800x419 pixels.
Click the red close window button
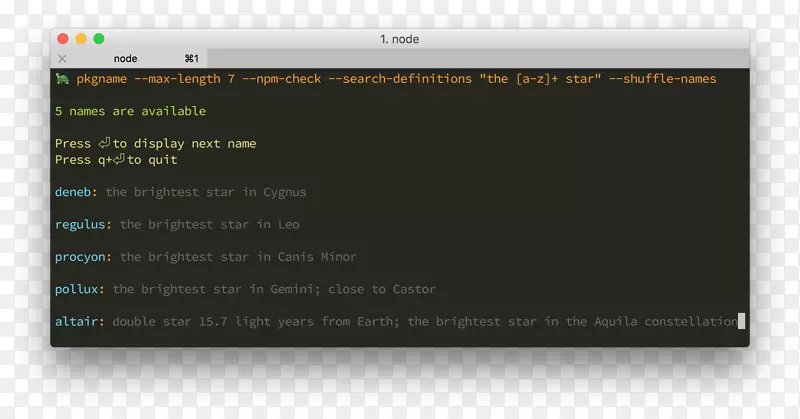click(63, 39)
